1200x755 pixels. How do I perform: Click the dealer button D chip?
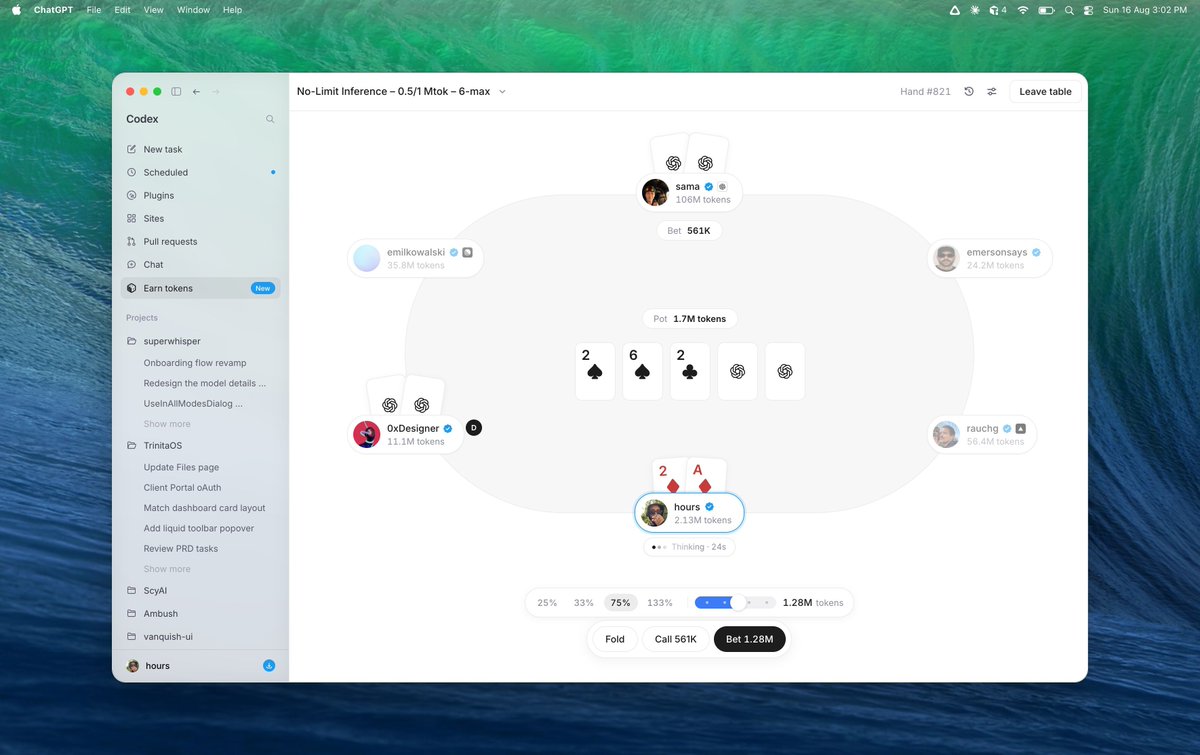tap(474, 428)
